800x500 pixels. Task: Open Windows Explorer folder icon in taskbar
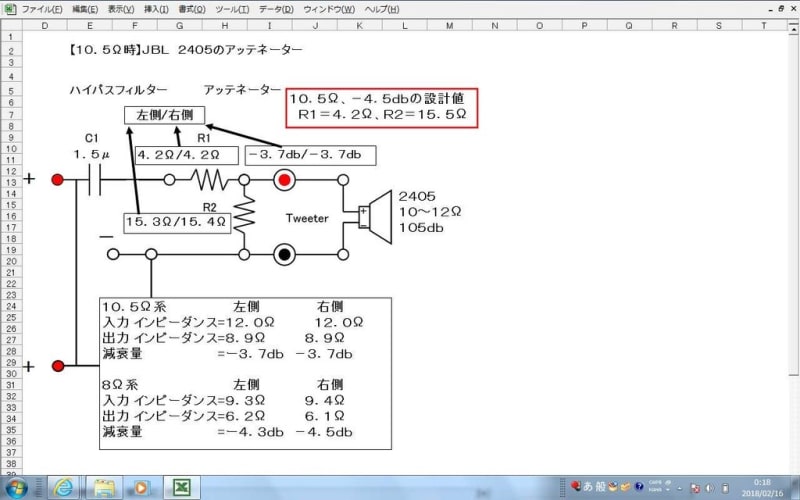[104, 488]
